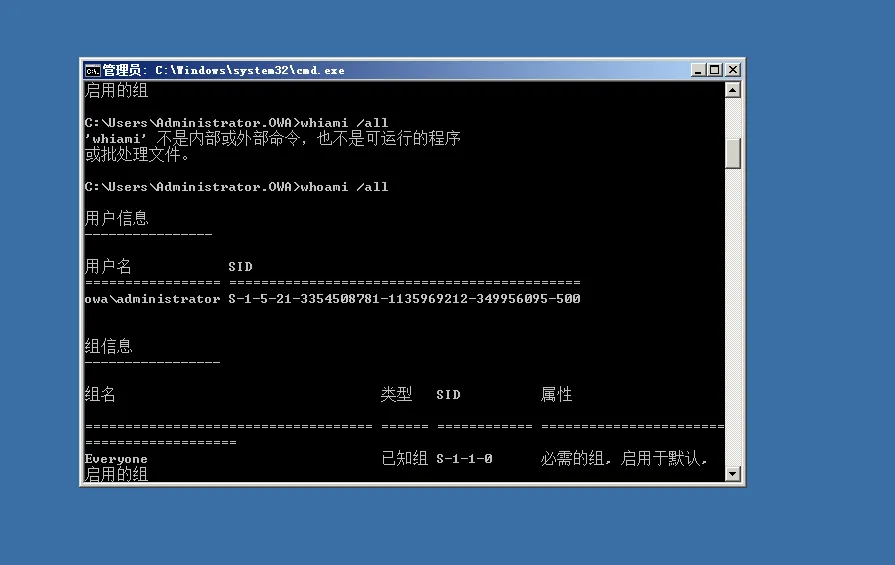This screenshot has height=565, width=895.
Task: Click the 类型 column header
Action: tap(396, 395)
